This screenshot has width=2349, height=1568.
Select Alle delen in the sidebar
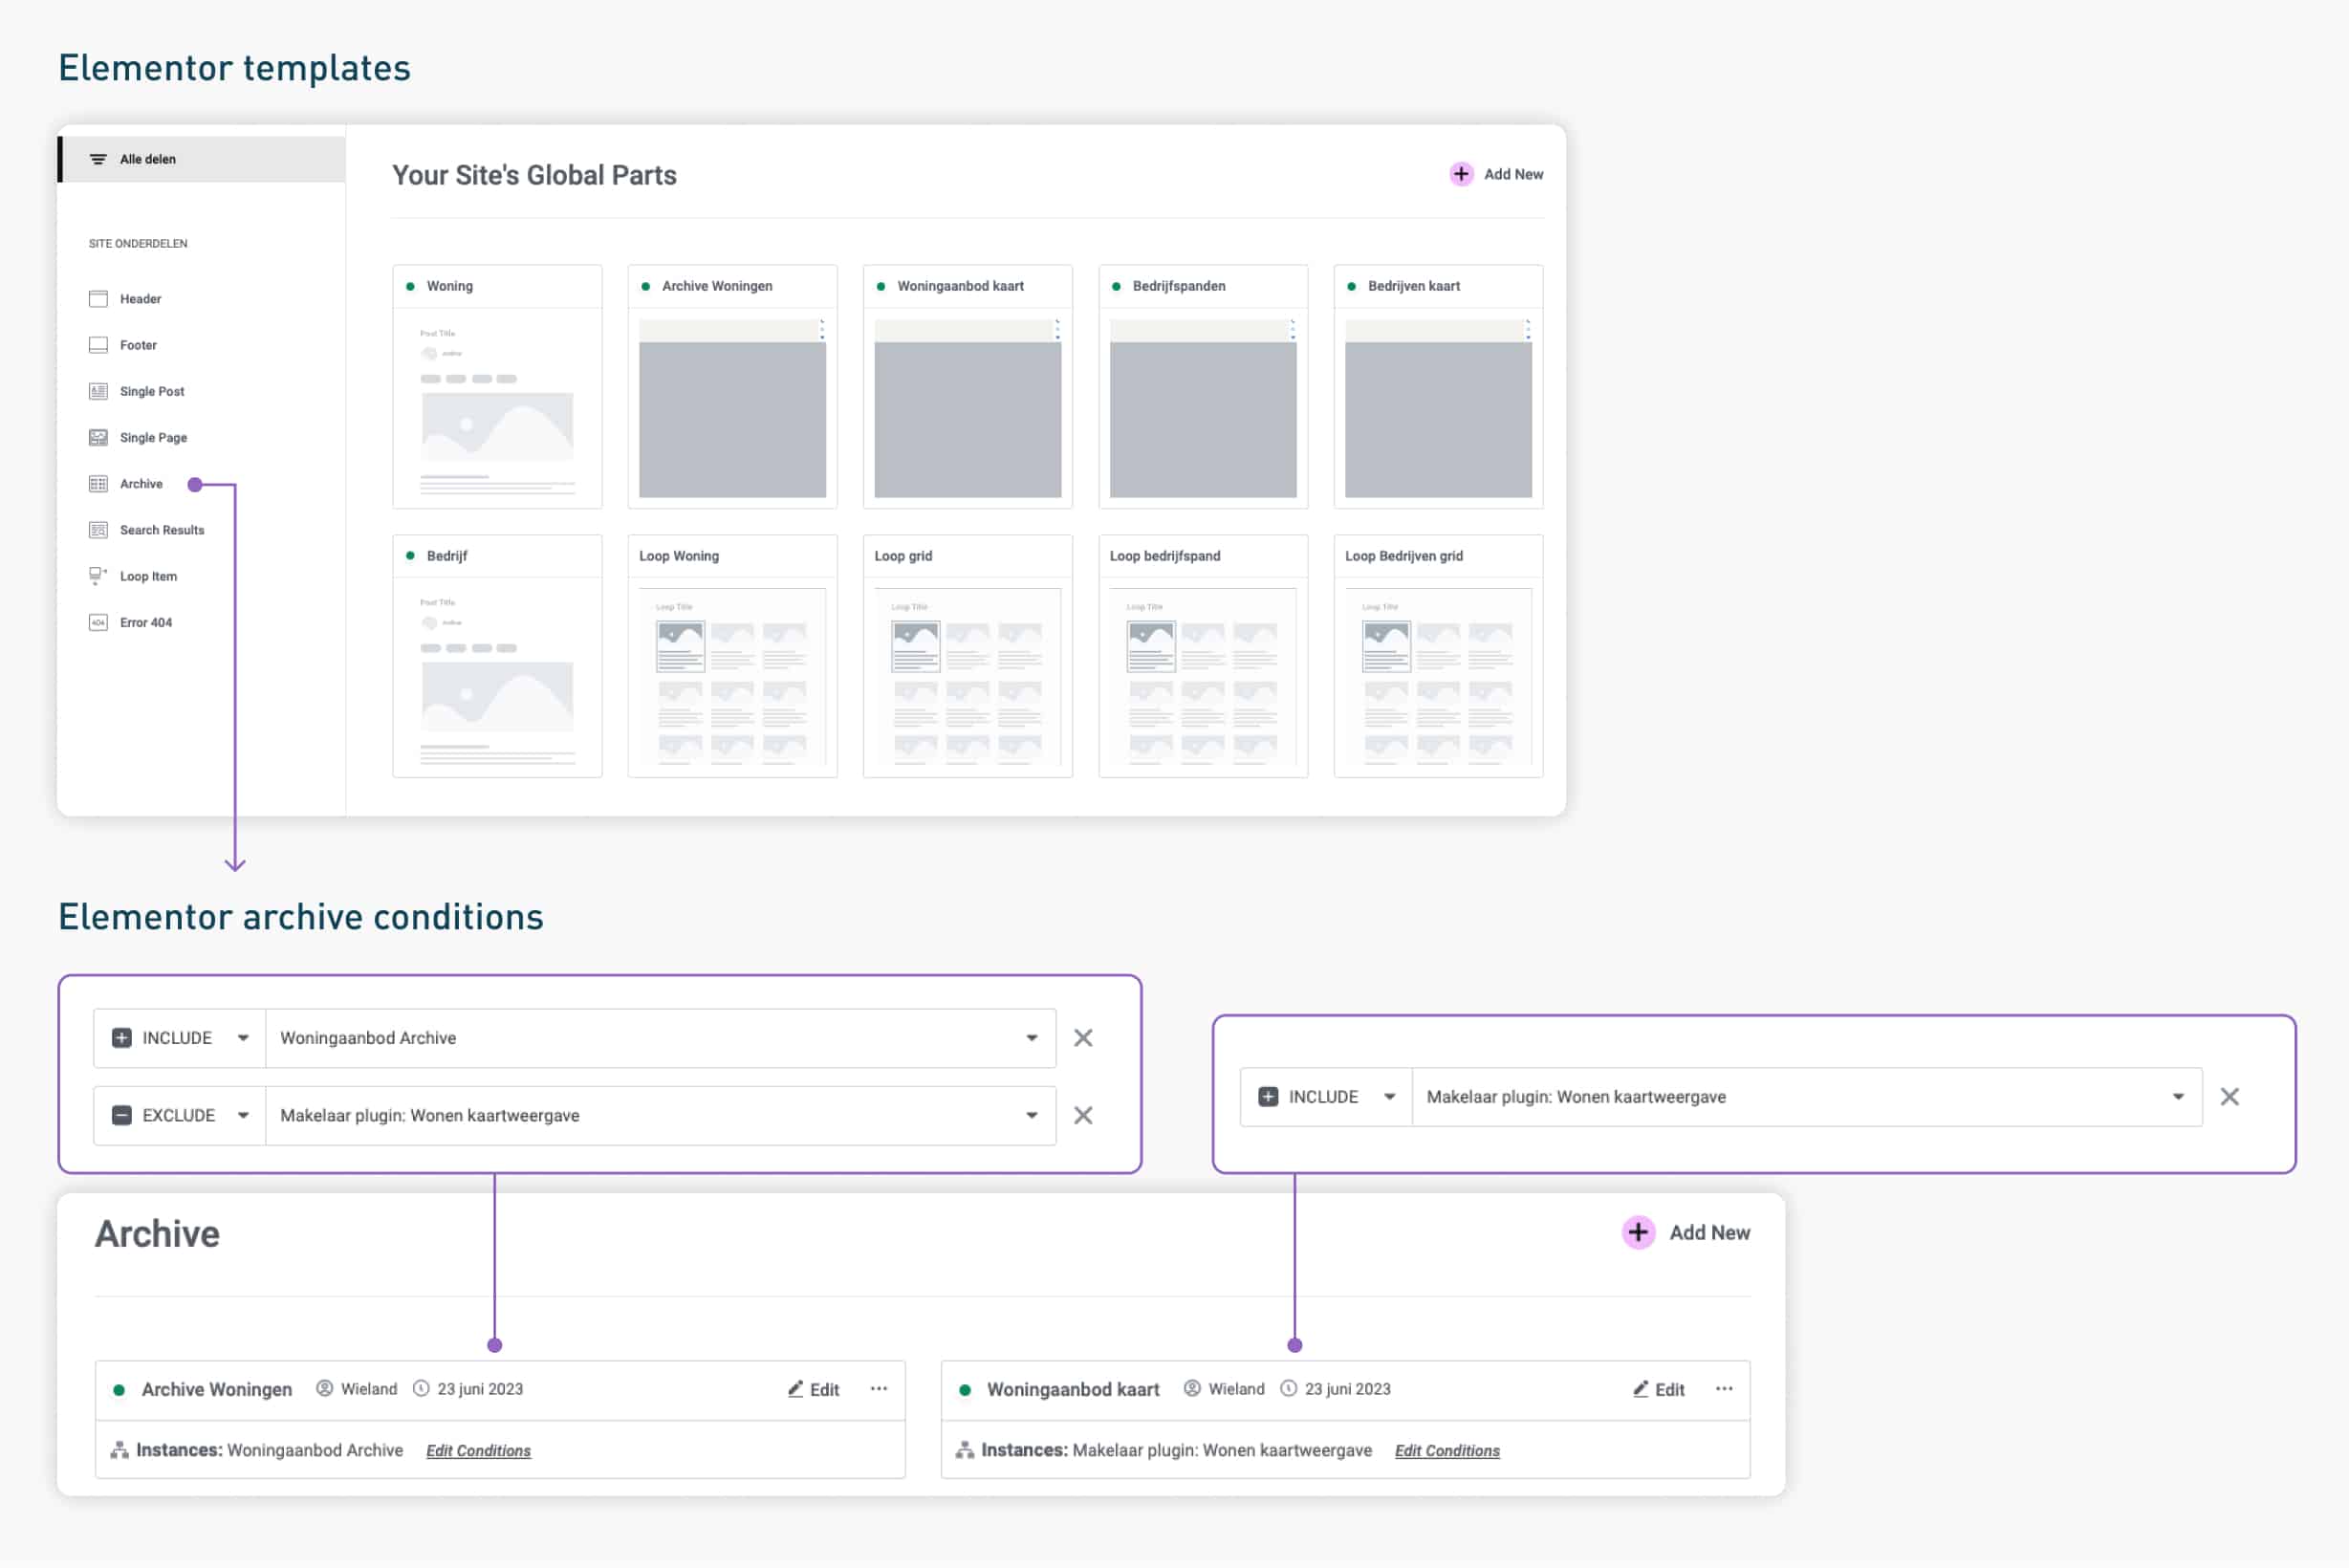point(147,159)
